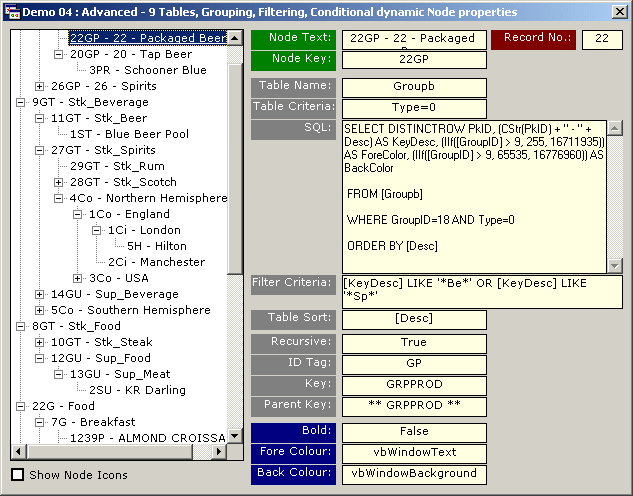Click the Node Text input field

[414, 39]
